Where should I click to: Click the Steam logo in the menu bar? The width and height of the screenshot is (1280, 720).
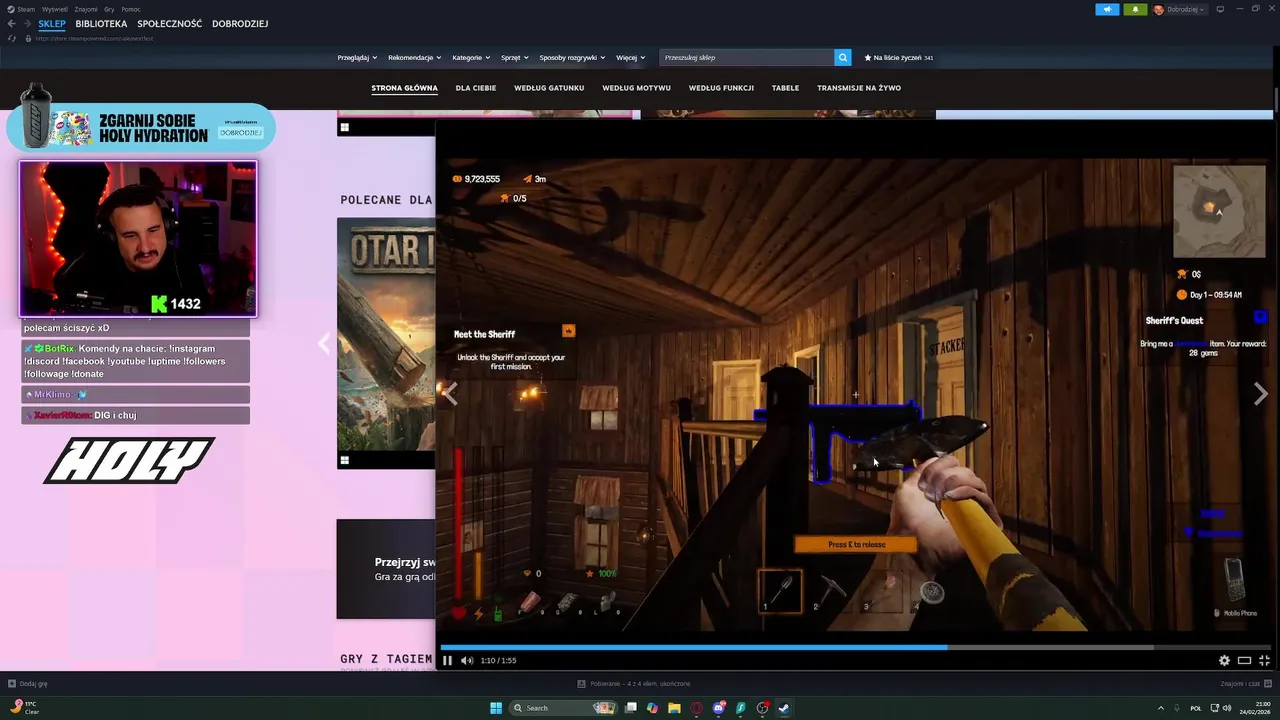(x=11, y=9)
